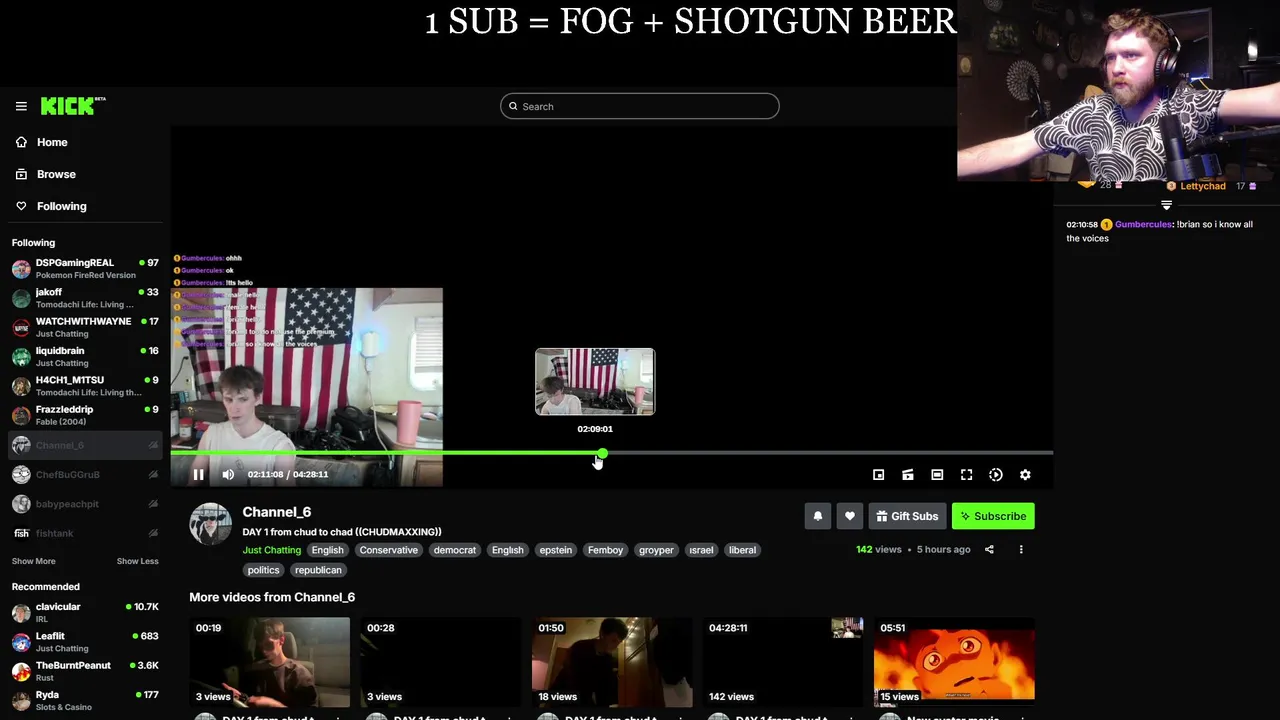This screenshot has height=720, width=1280.
Task: Open liquidbrain channel in the sidebar
Action: tap(85, 357)
